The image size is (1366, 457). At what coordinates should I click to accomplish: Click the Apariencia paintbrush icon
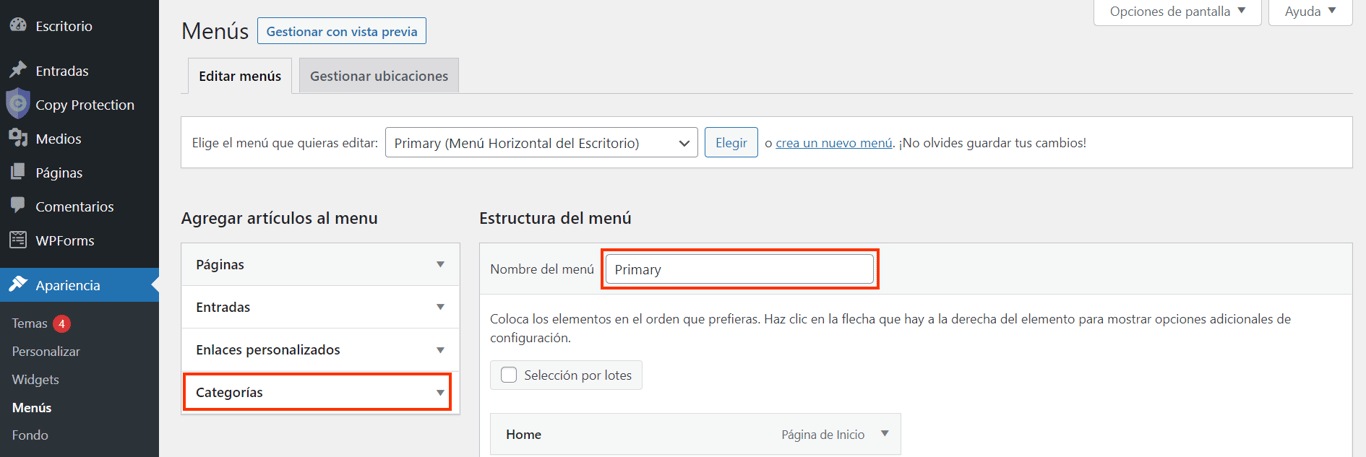coord(18,285)
